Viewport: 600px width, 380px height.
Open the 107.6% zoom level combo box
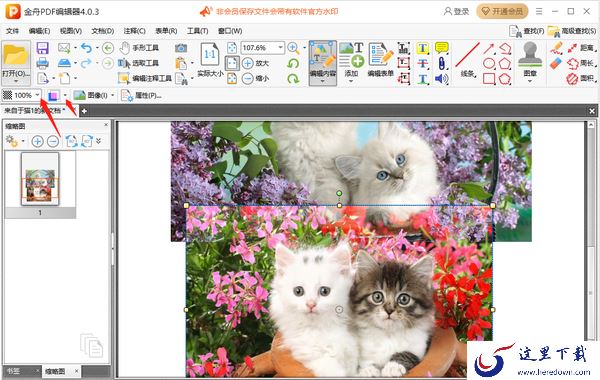[263, 48]
